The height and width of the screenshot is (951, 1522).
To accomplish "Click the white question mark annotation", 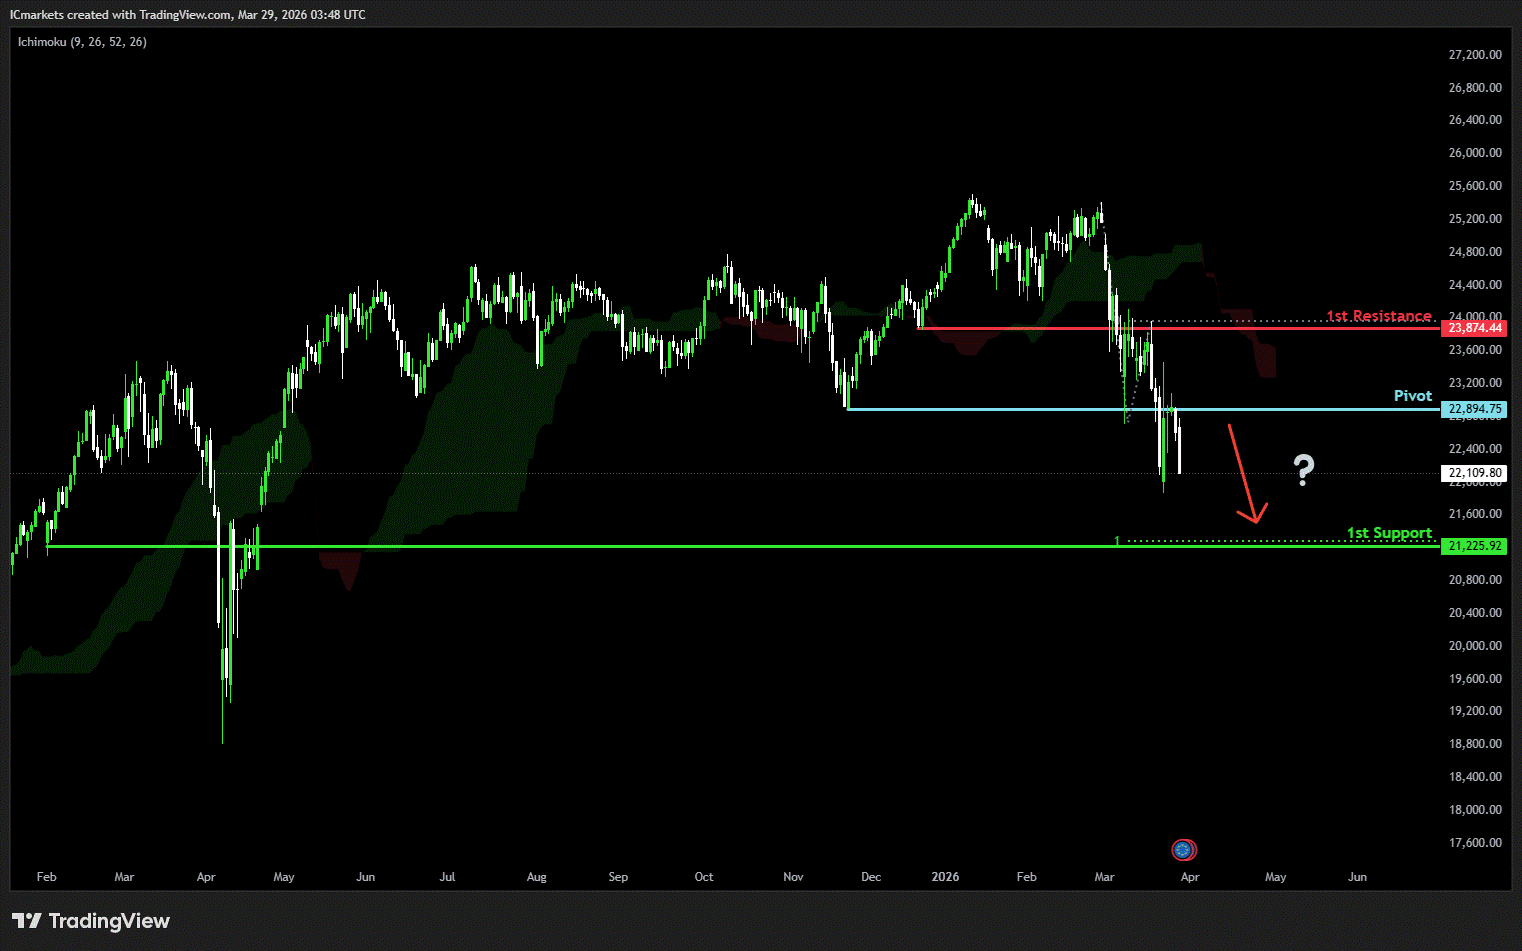I will tap(1303, 469).
